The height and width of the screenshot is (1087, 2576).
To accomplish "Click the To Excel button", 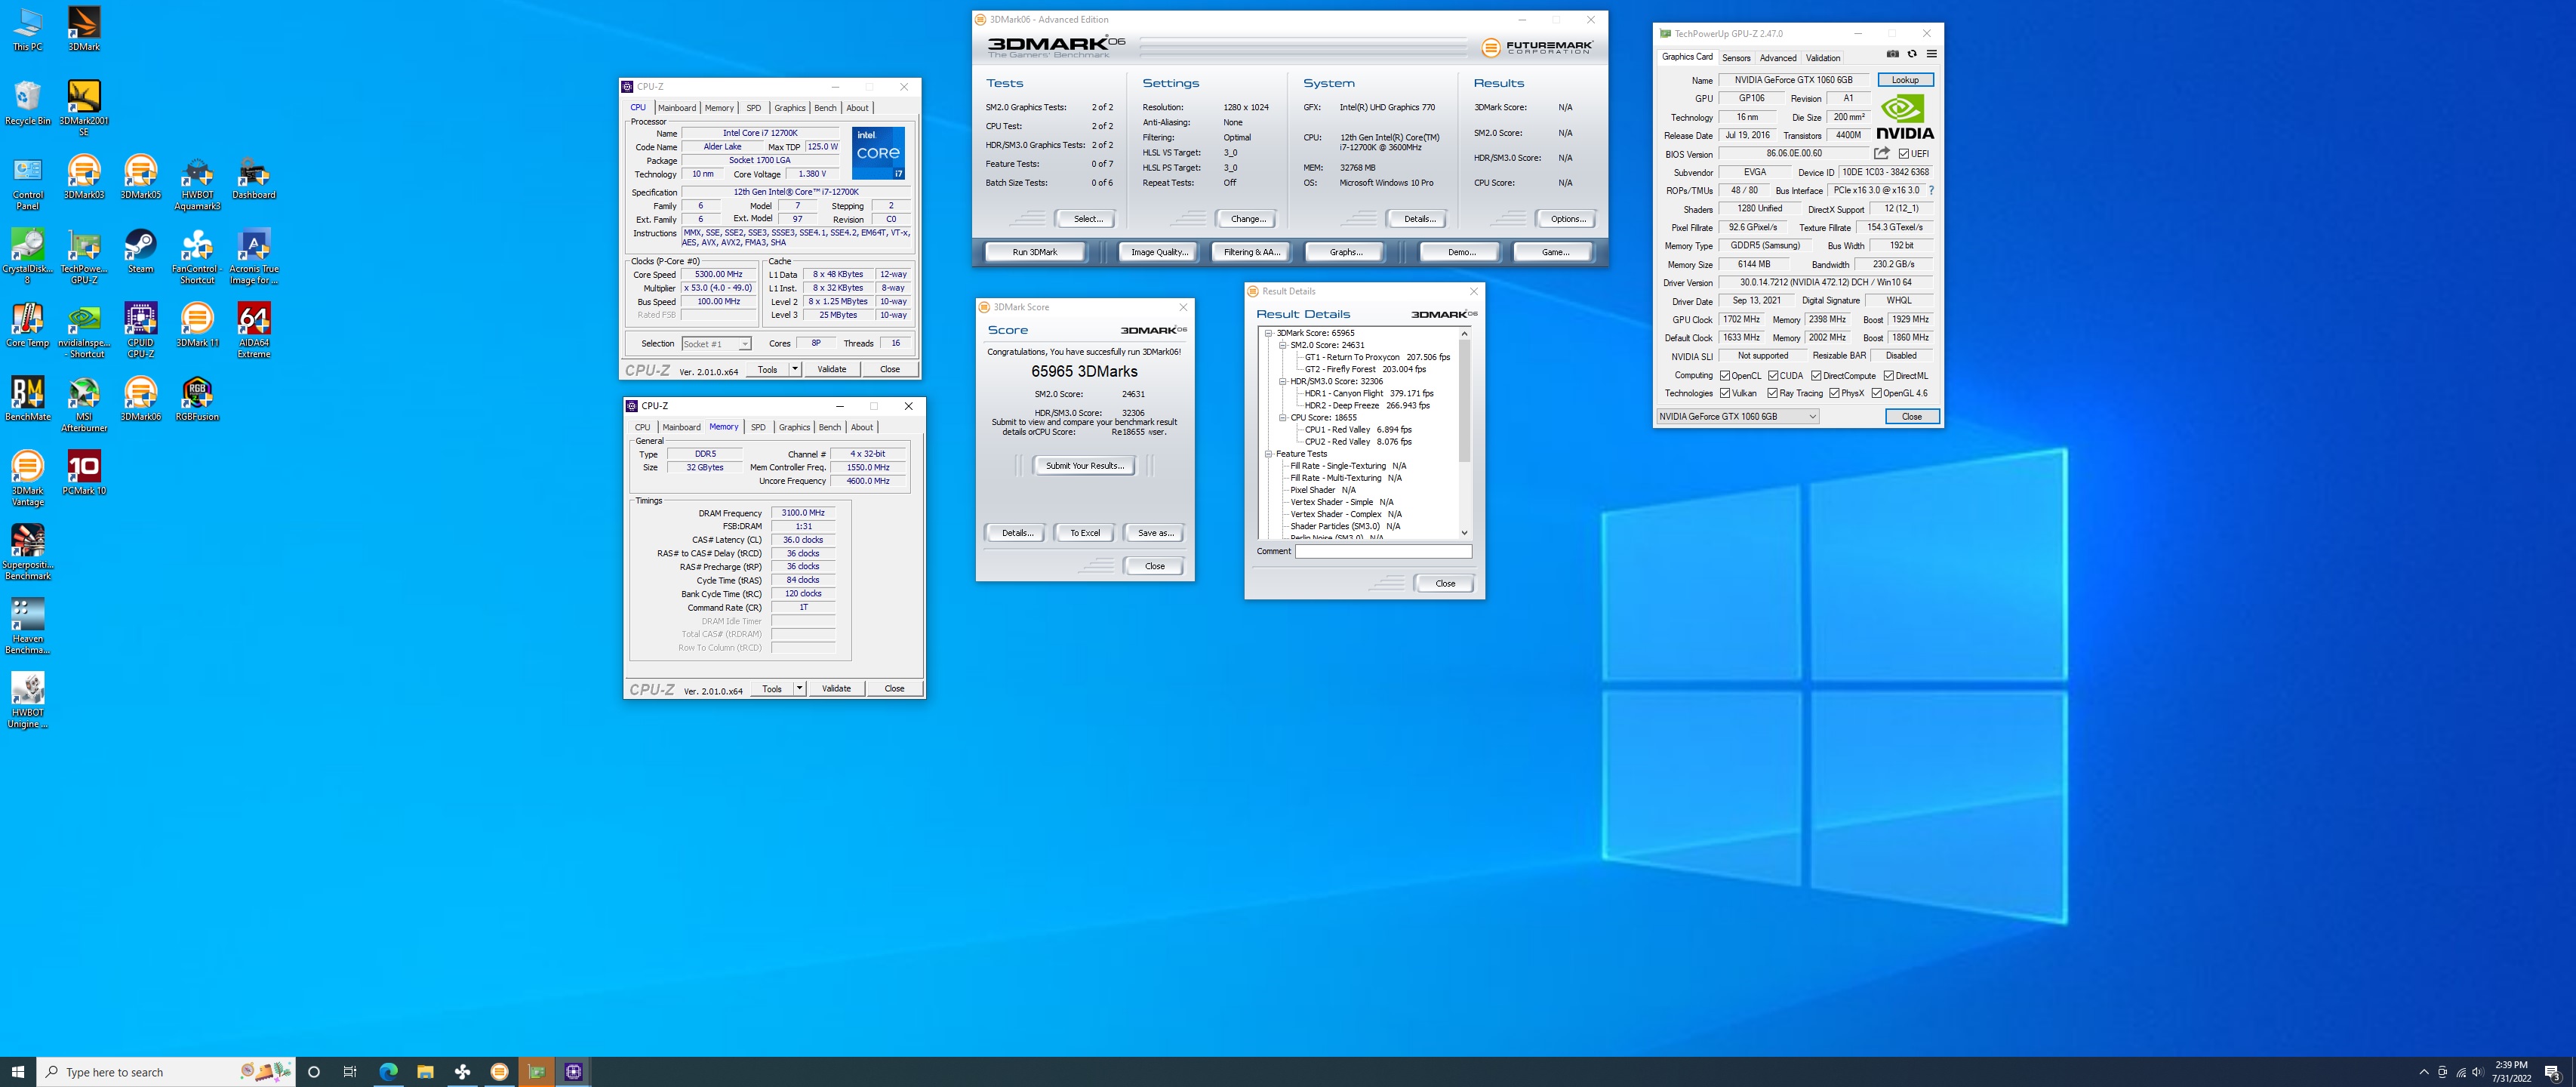I will pyautogui.click(x=1084, y=533).
